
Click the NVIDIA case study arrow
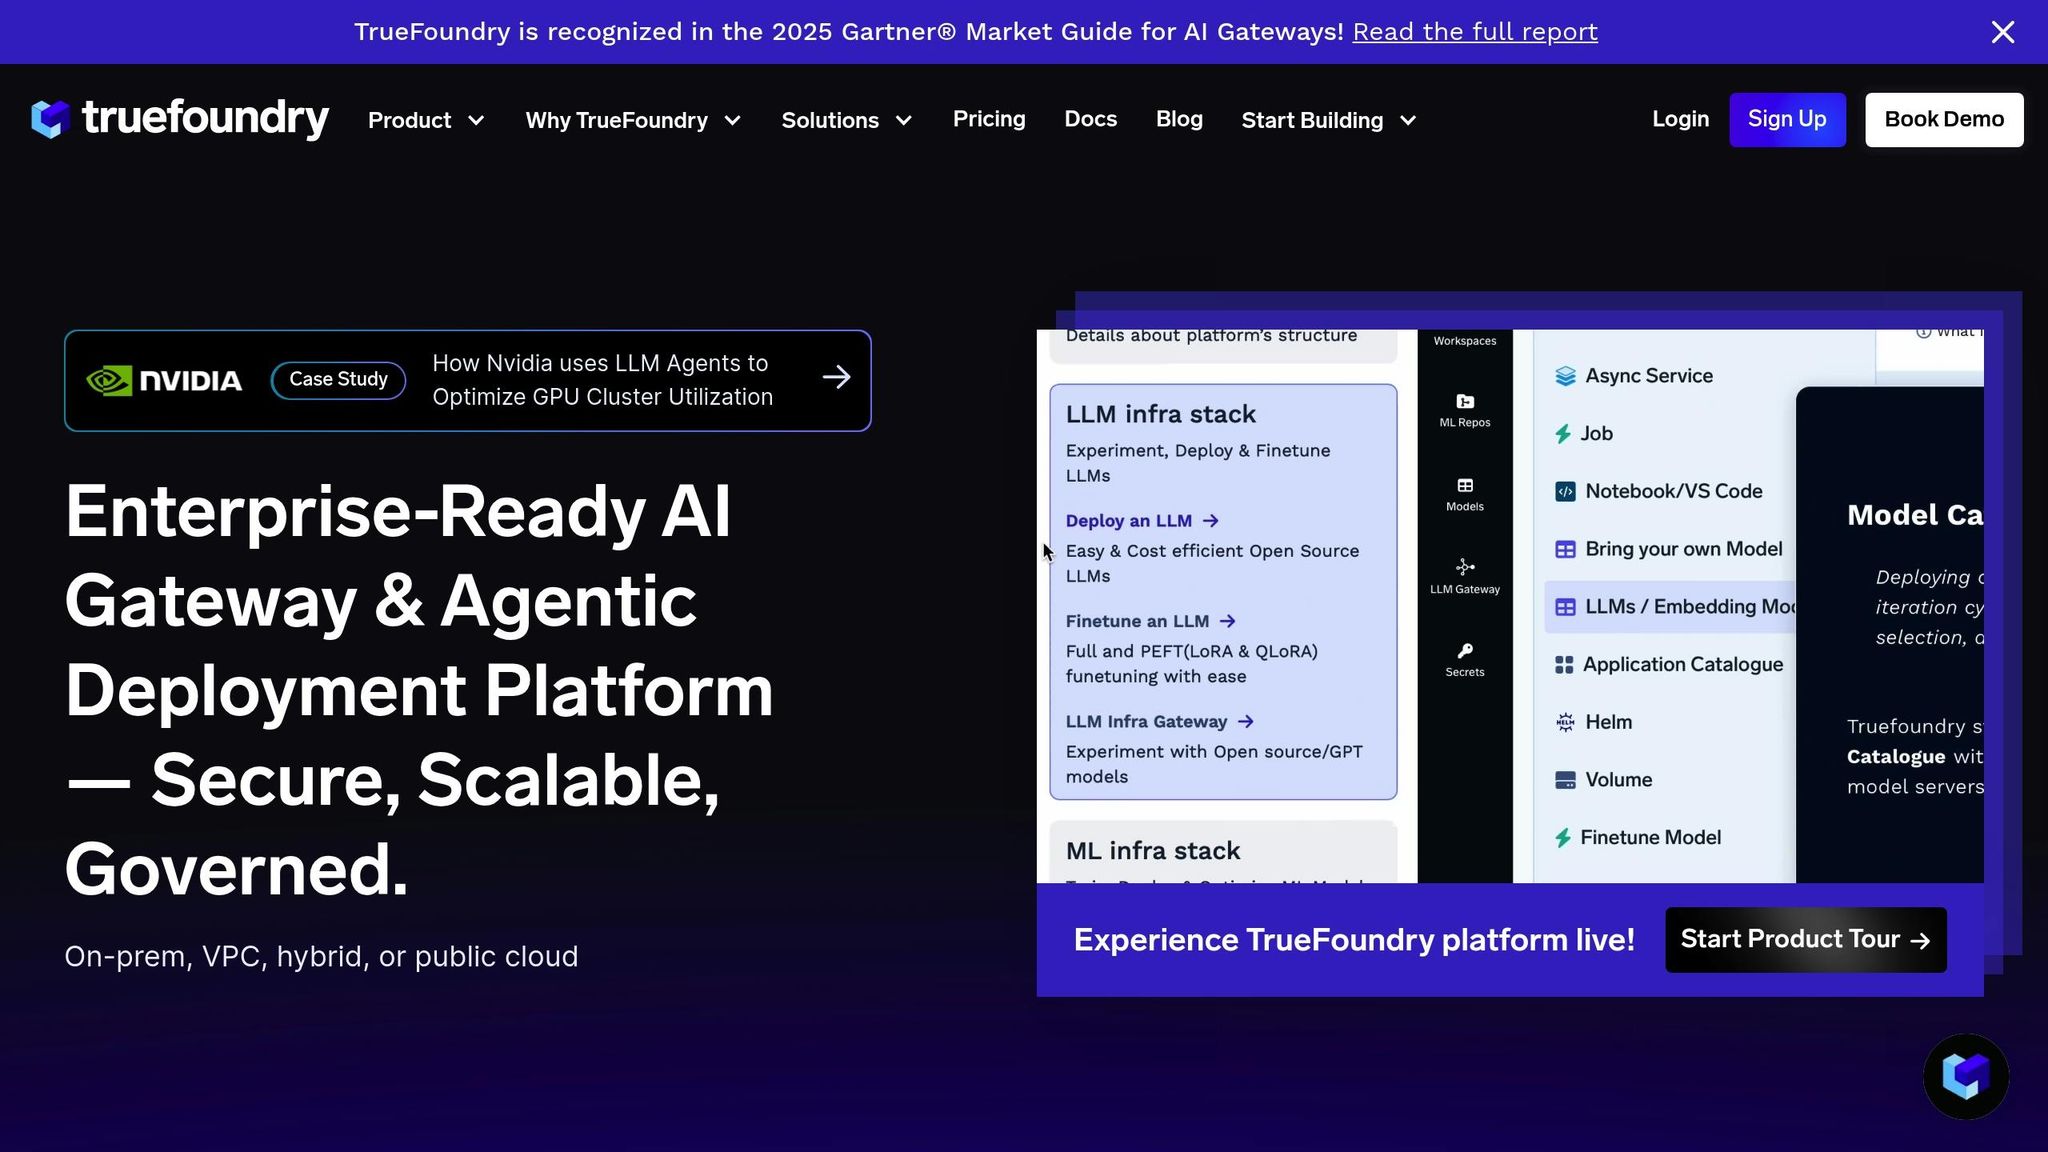click(x=836, y=378)
